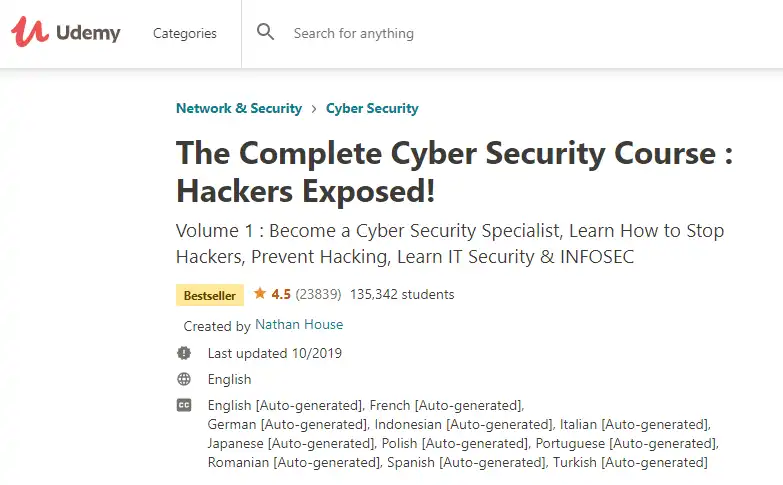
Task: Click the Bestseller badge
Action: (209, 295)
